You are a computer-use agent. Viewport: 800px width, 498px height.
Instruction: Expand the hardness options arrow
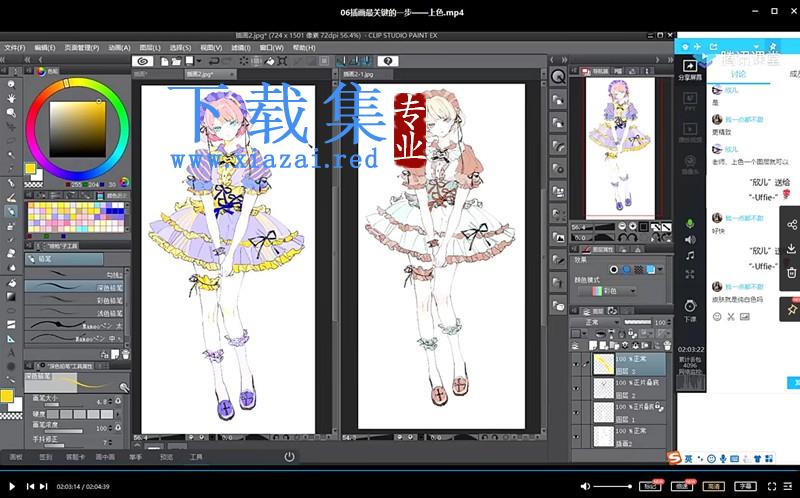[x=119, y=414]
